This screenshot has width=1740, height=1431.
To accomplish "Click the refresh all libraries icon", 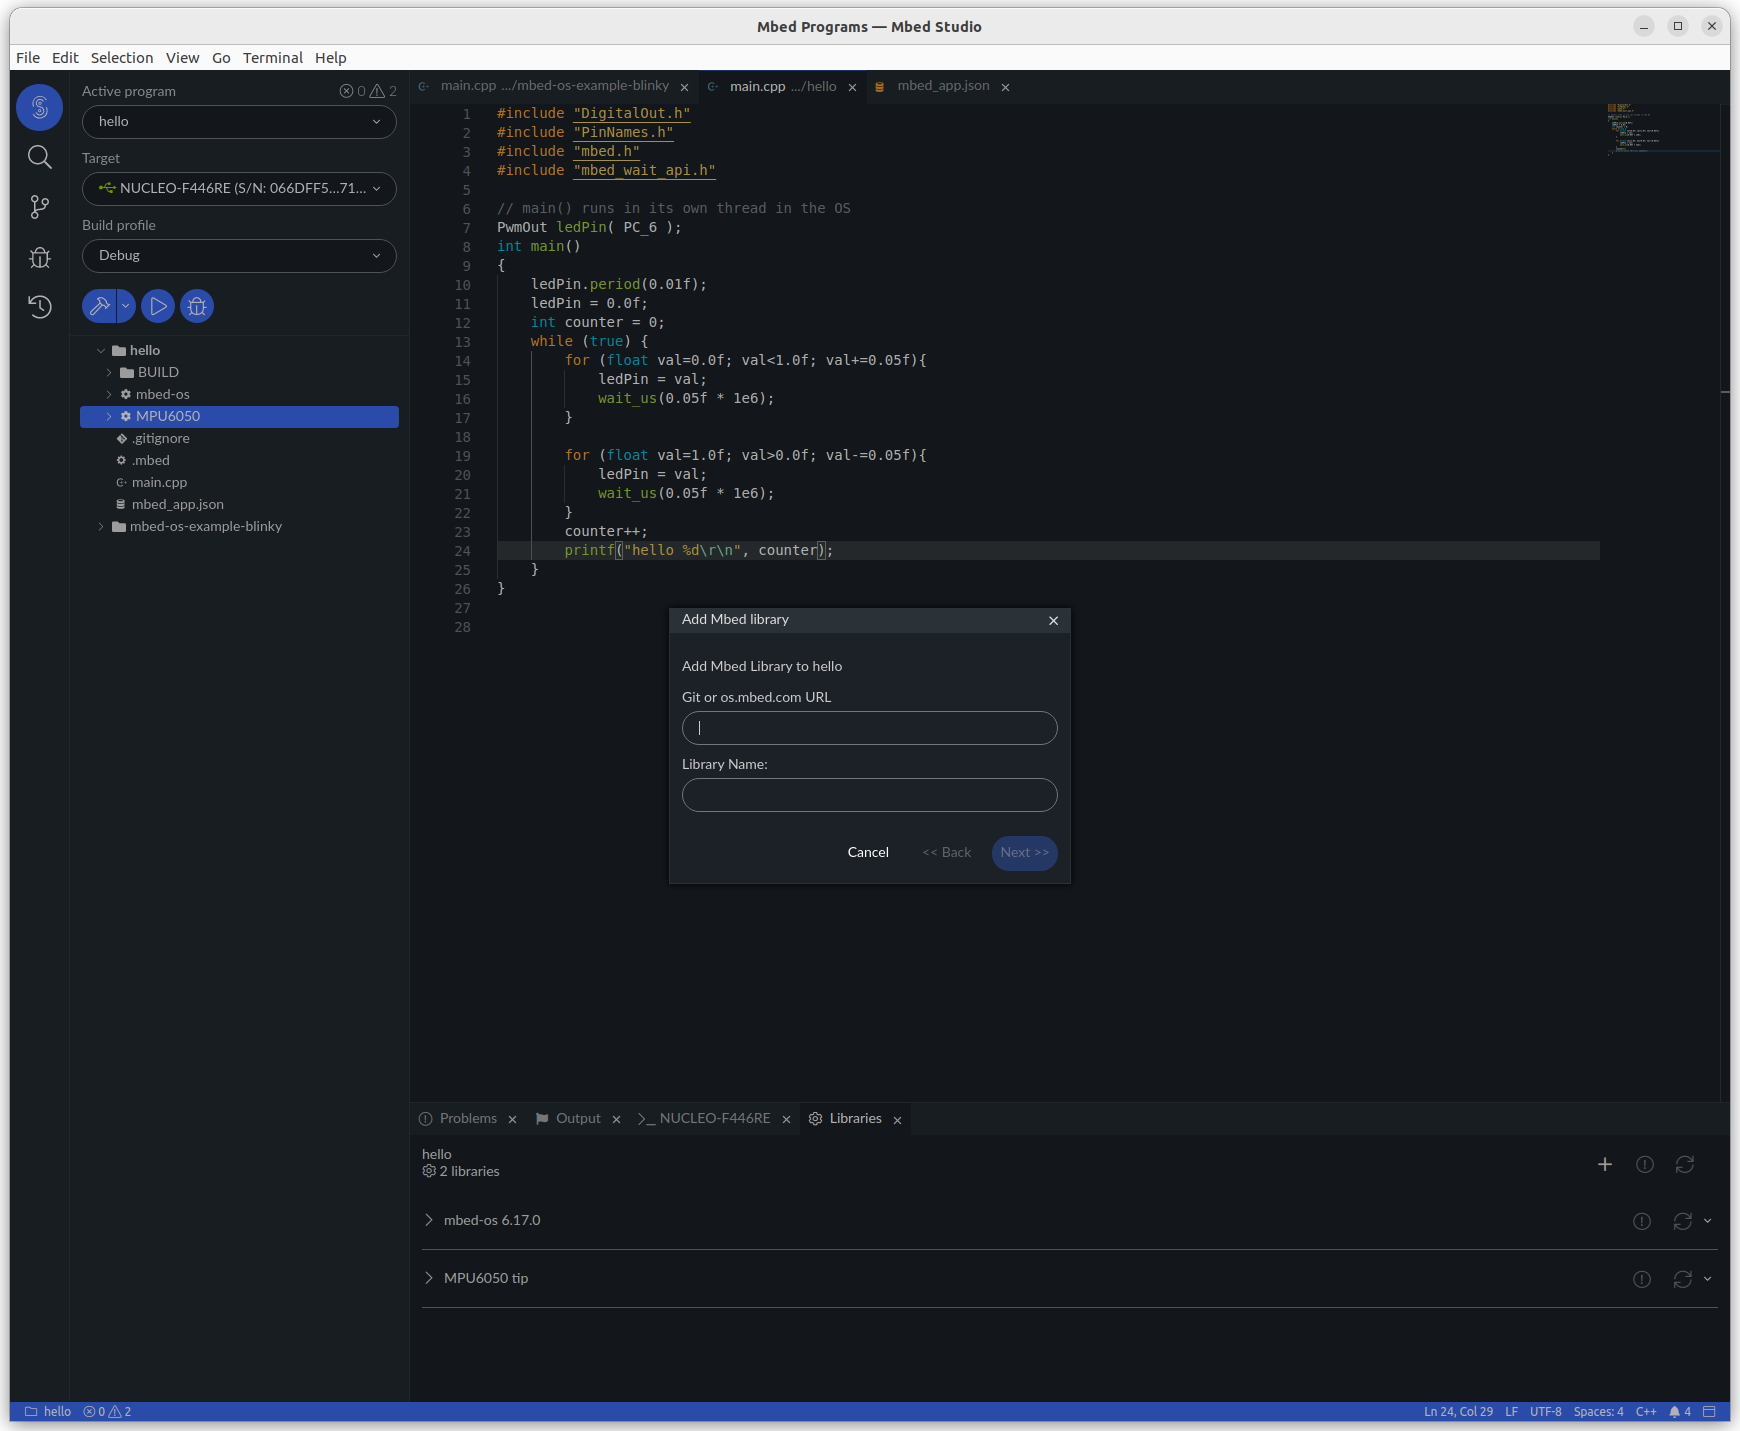I will (x=1685, y=1165).
